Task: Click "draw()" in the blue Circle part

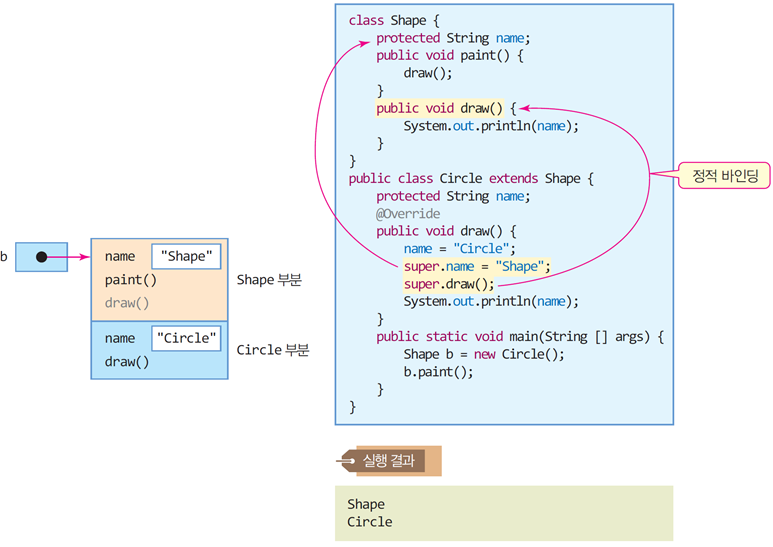Action: (x=127, y=362)
